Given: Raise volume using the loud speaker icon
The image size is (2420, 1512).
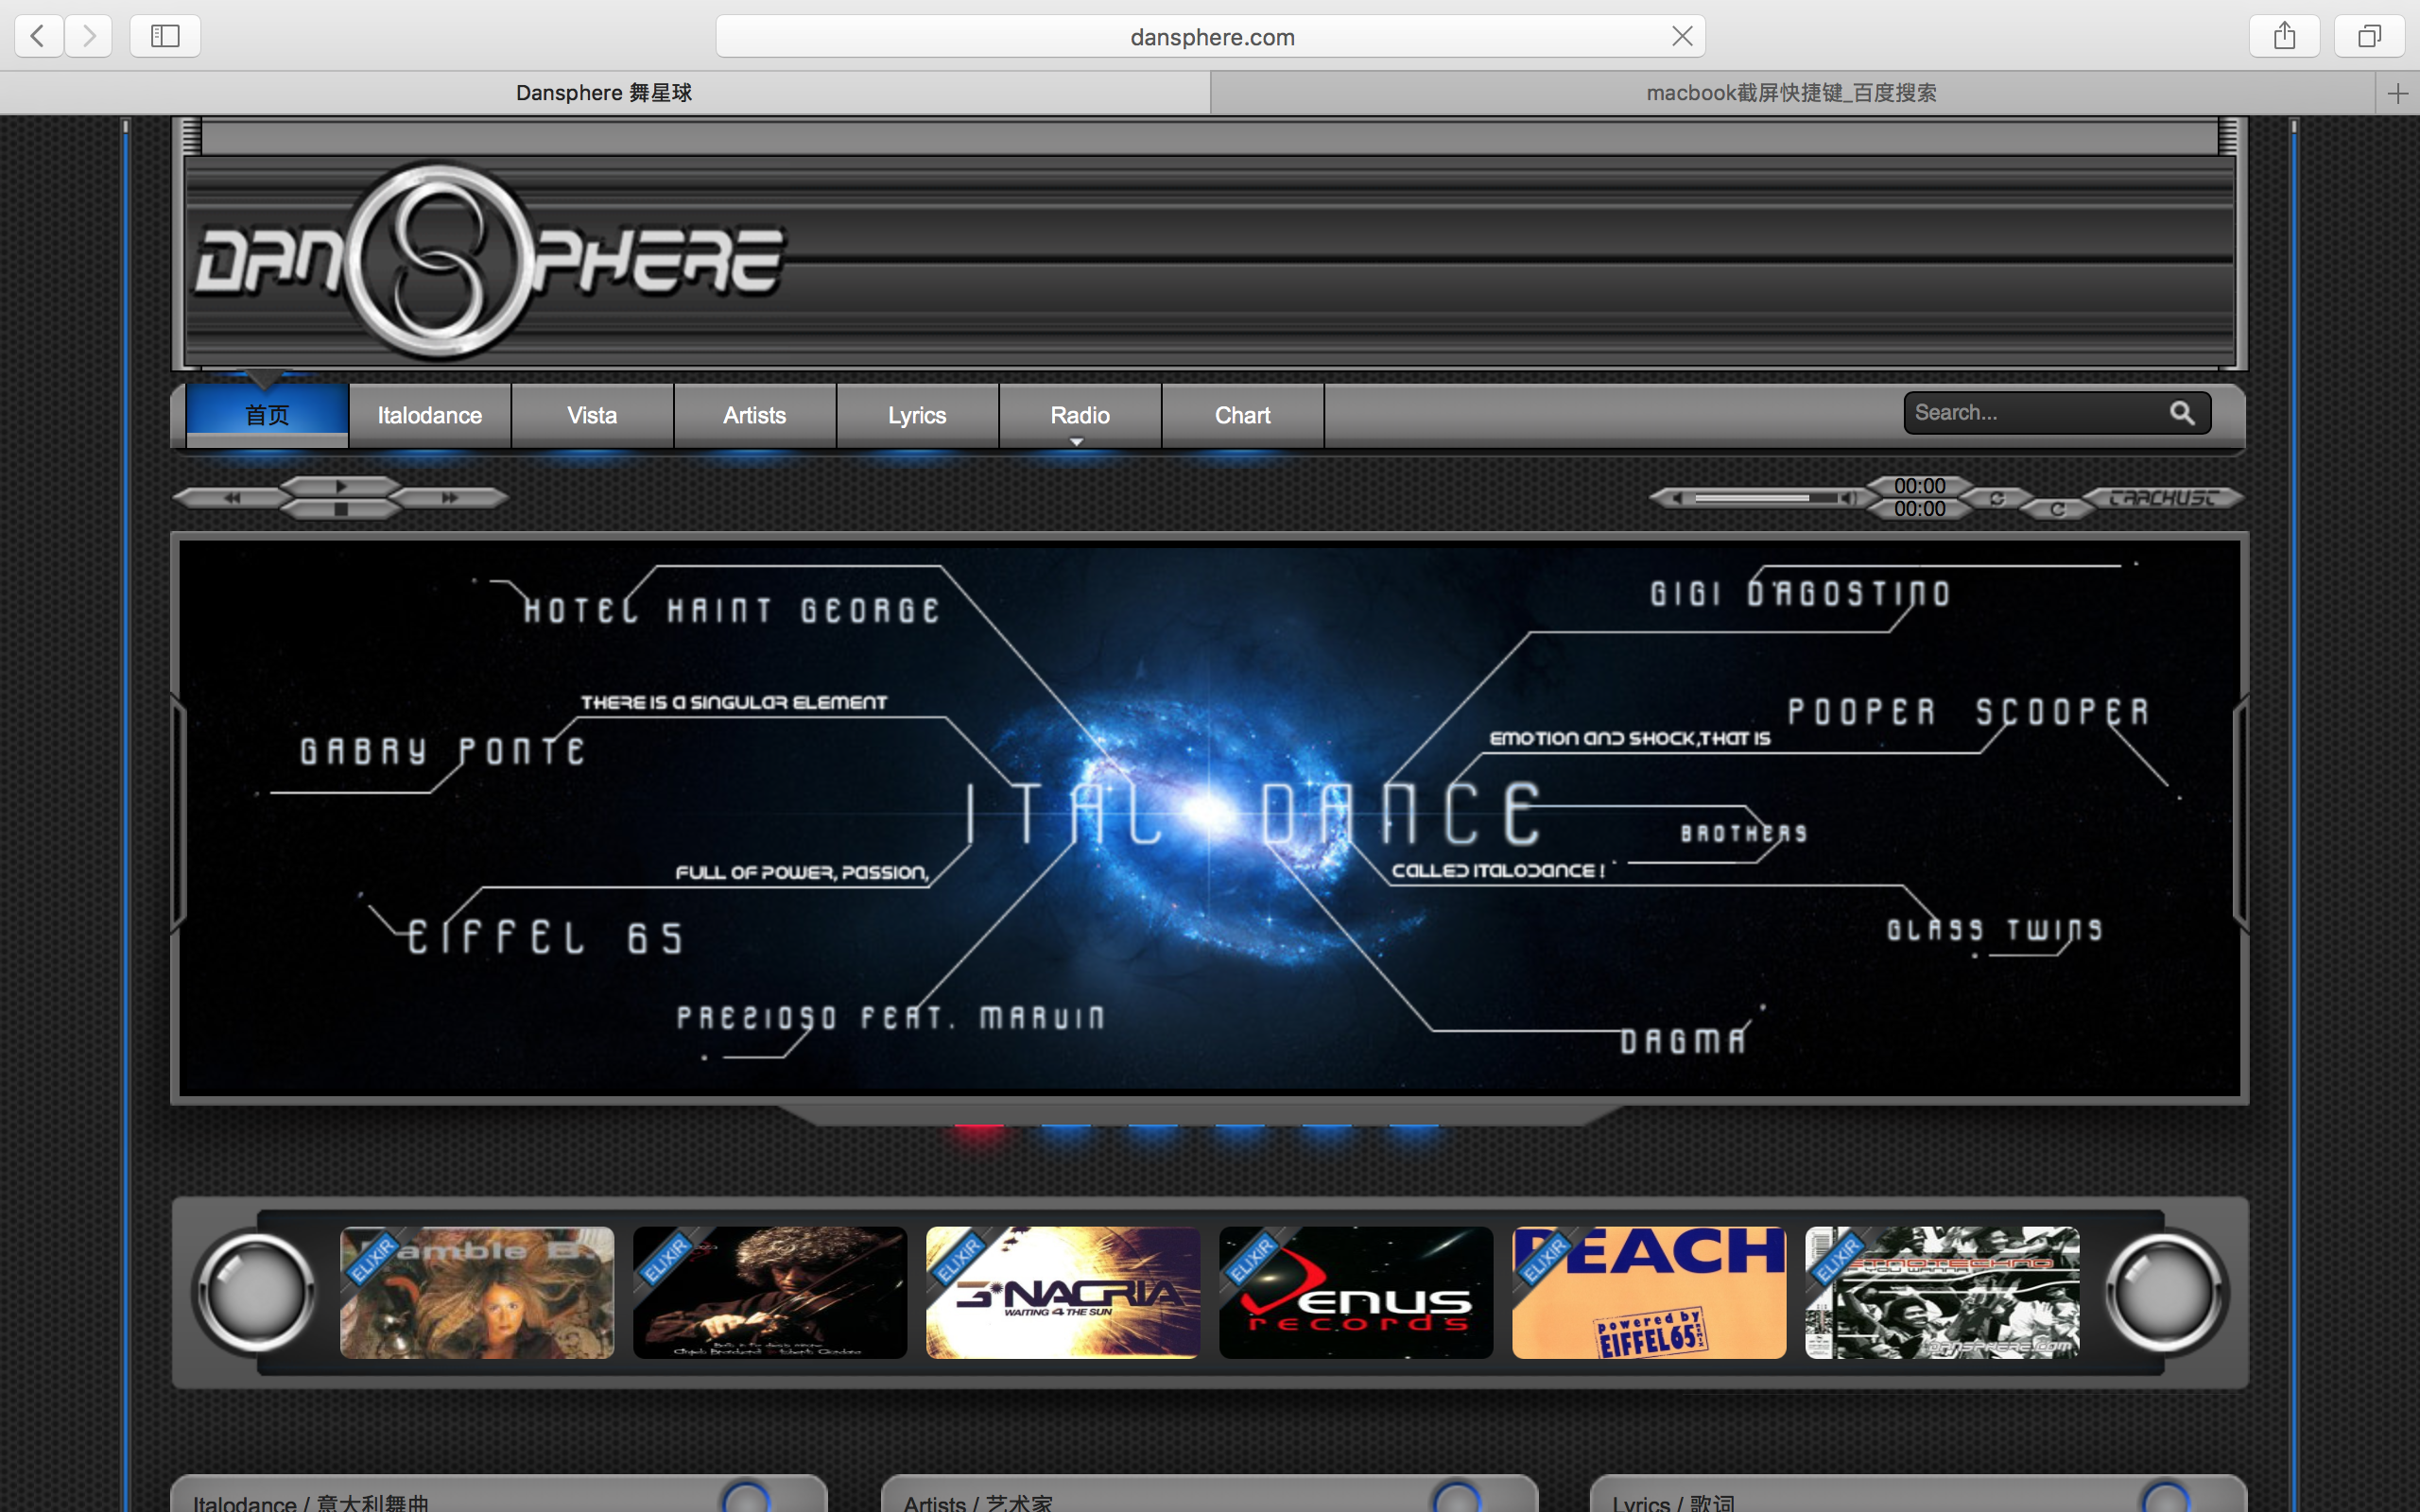Looking at the screenshot, I should click(x=1848, y=498).
